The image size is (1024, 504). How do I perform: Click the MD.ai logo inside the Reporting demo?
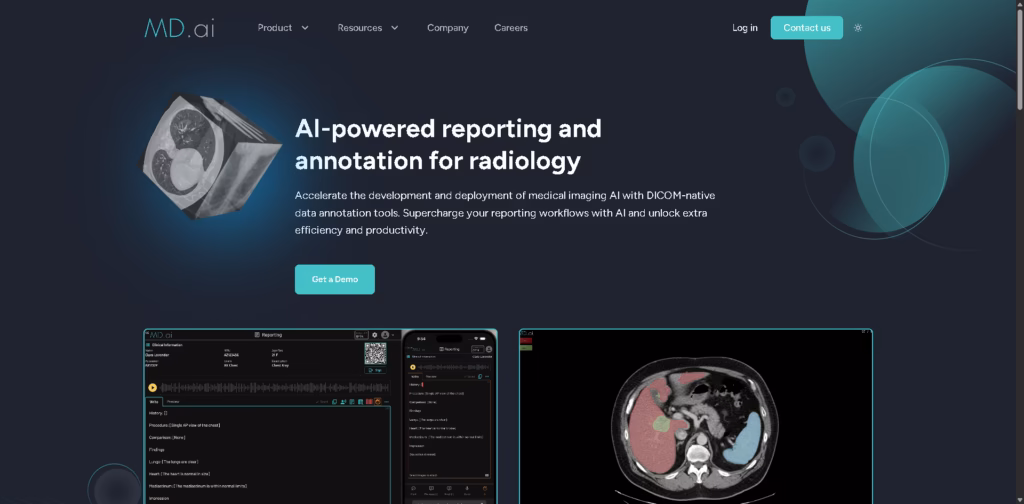click(161, 335)
